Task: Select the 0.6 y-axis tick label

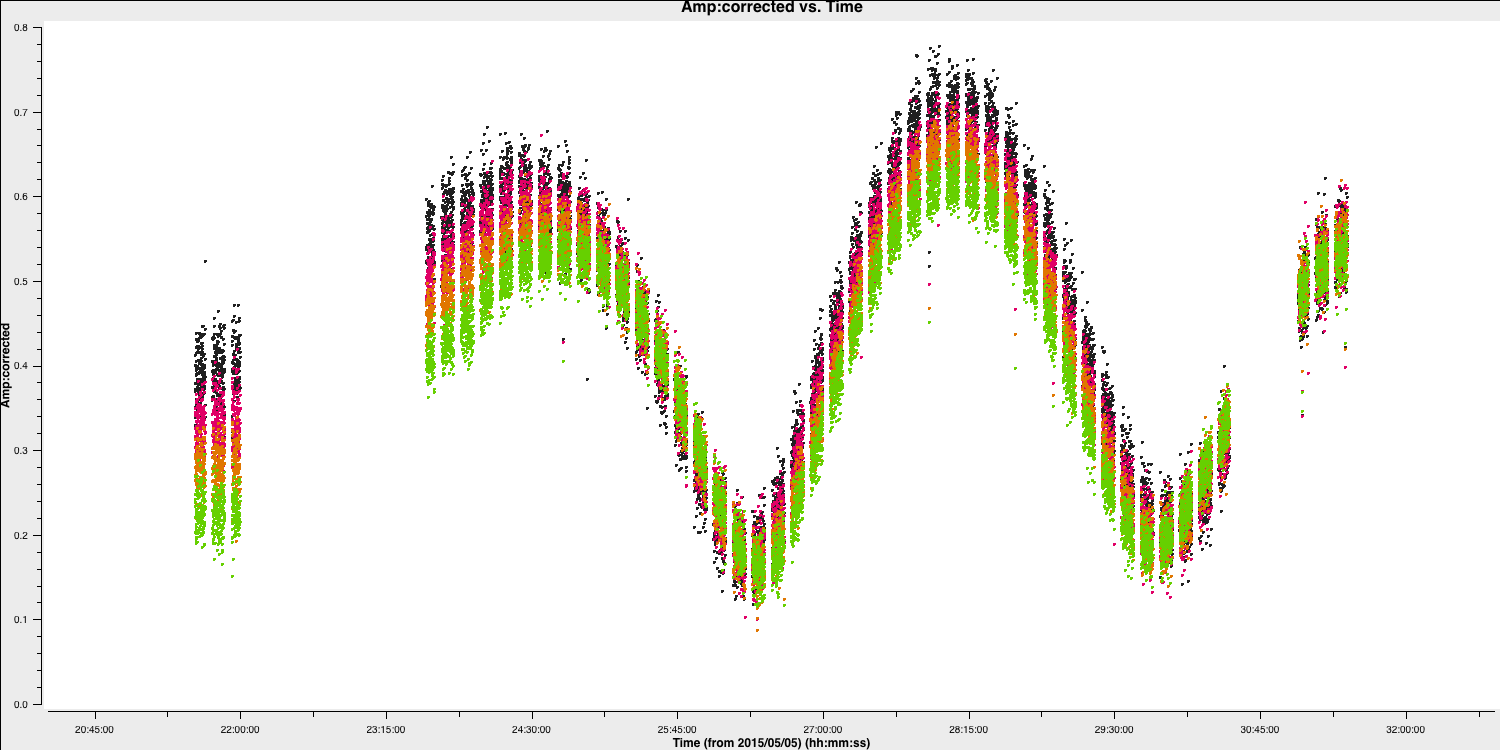Action: point(21,197)
